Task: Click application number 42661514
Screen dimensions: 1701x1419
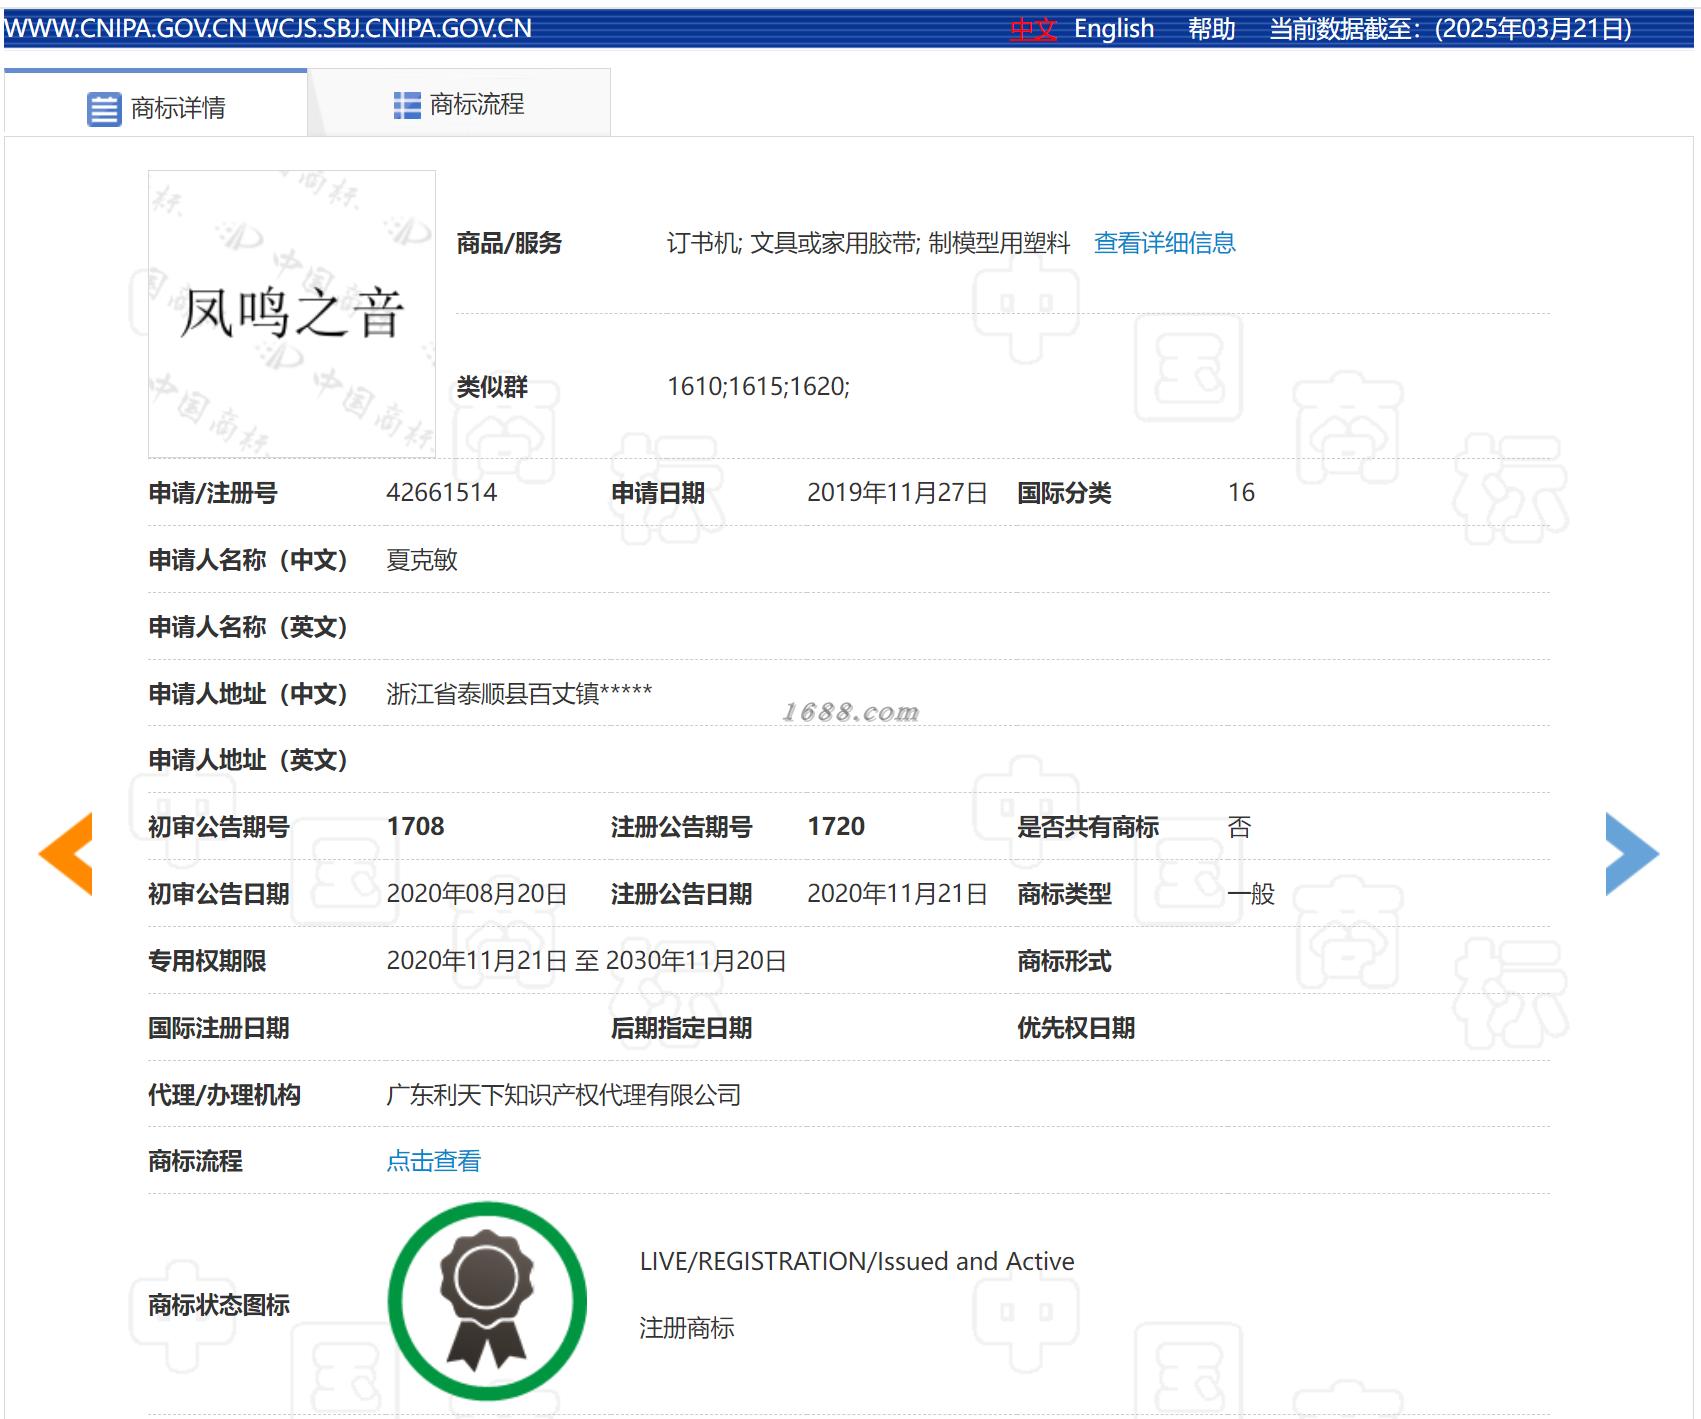Action: [x=442, y=492]
